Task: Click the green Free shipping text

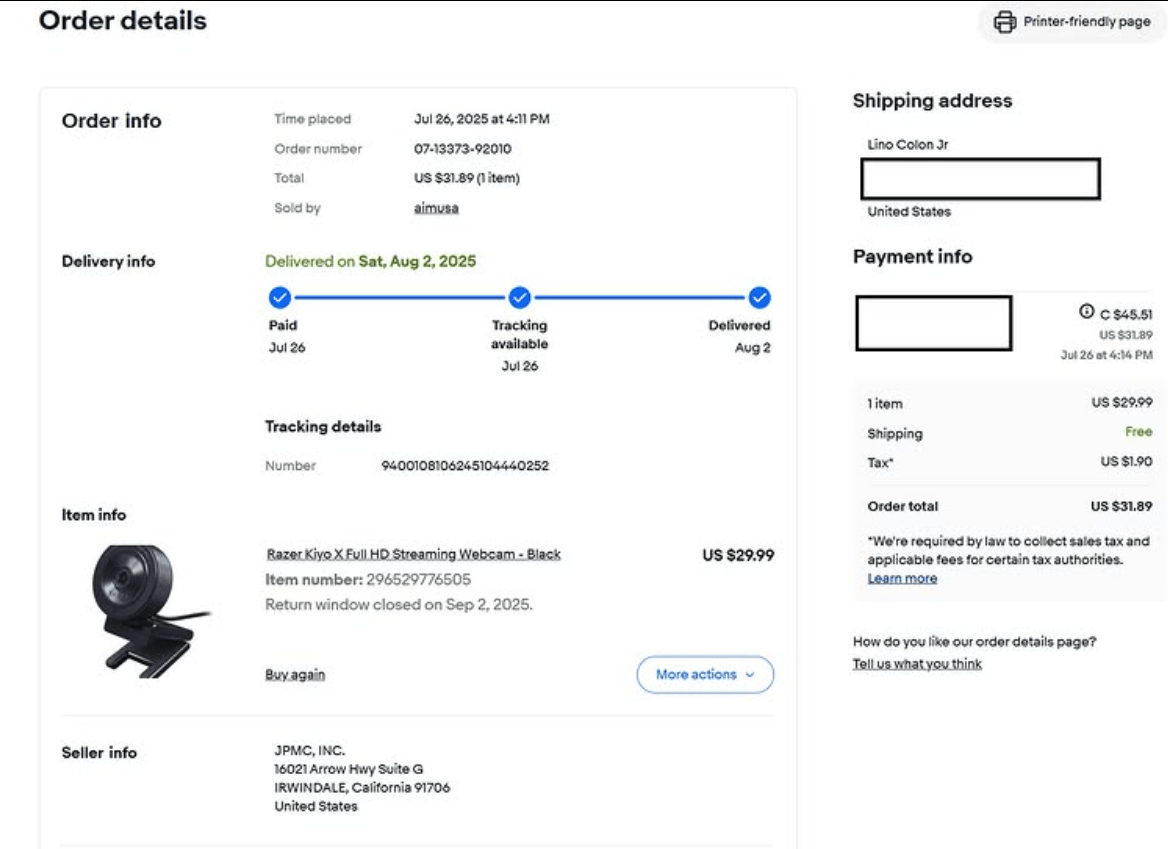Action: [1138, 431]
